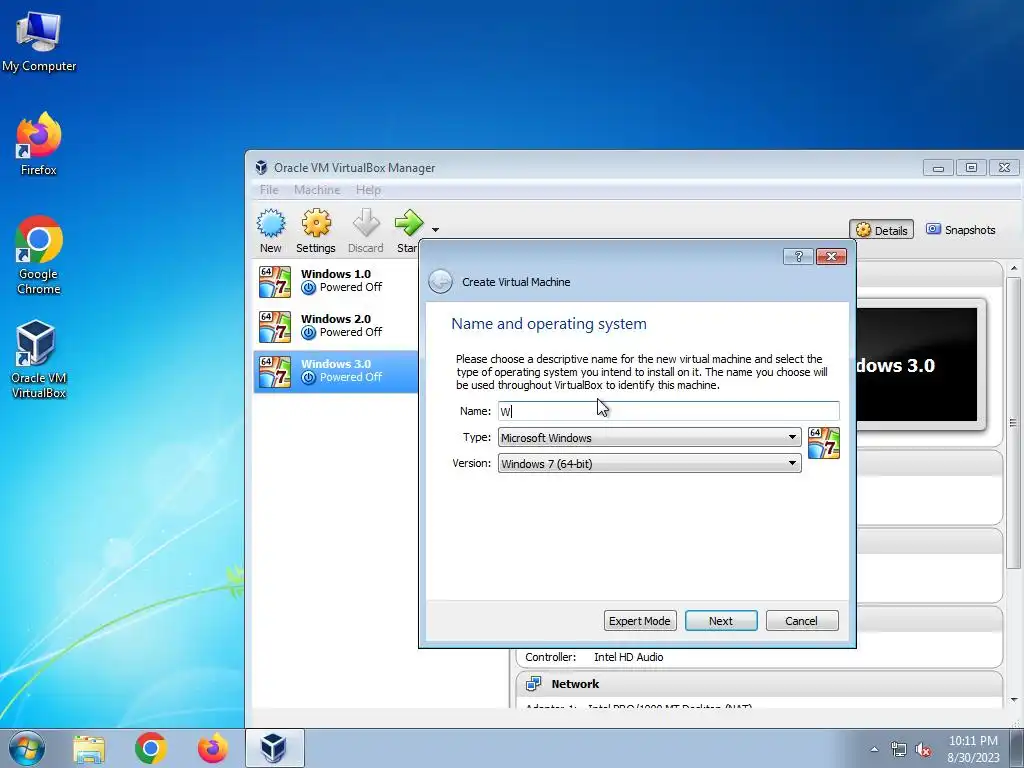Open Chrome from the taskbar

tap(151, 748)
